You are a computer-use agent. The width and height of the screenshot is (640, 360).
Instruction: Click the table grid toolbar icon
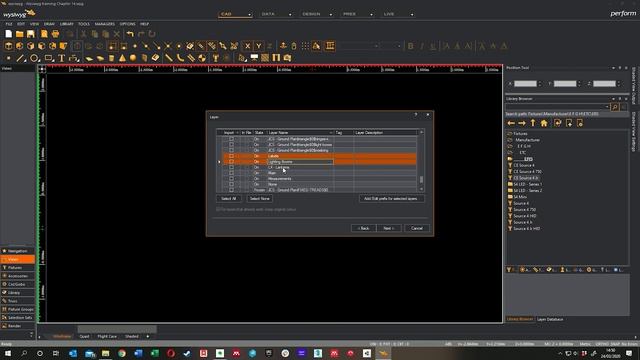(330, 46)
